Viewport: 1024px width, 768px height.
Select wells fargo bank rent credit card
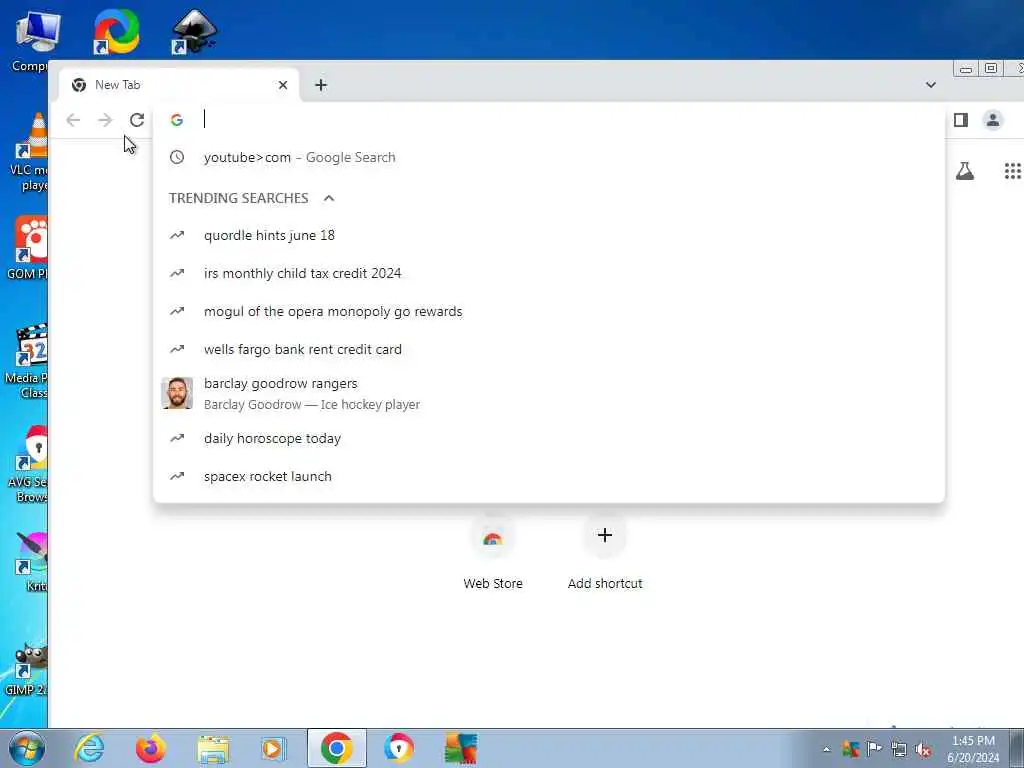click(549, 349)
